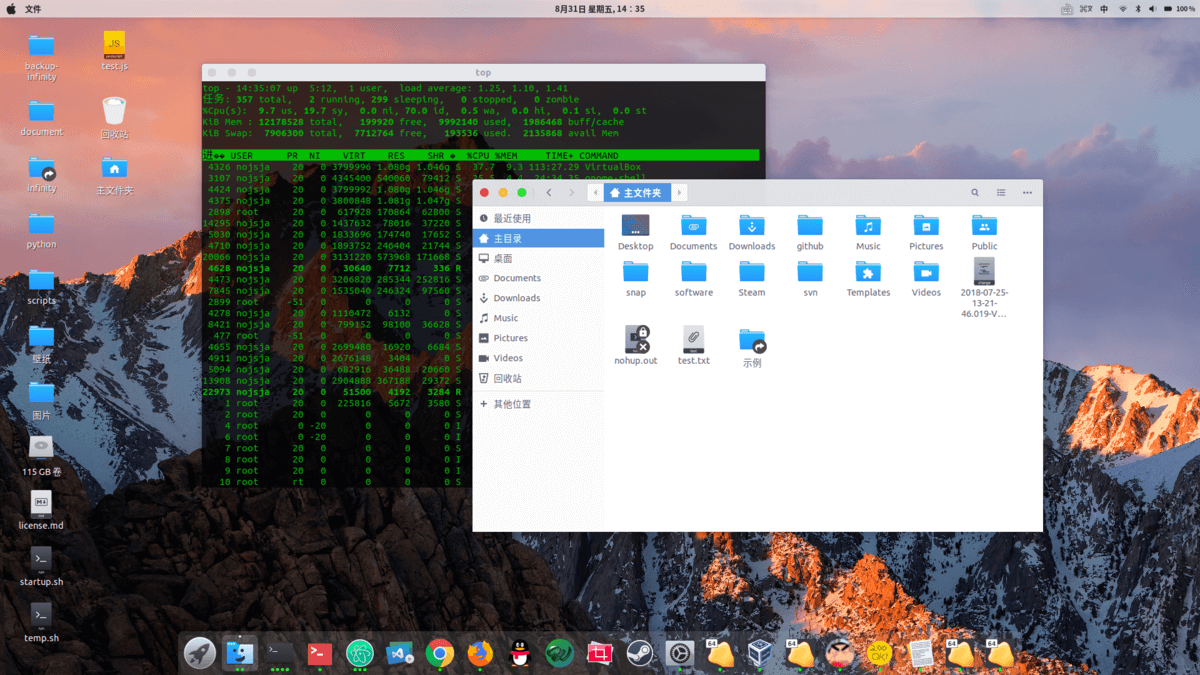Open the options menu via the ⋯ icon
Screen dimensions: 1200x675
(x=1026, y=192)
